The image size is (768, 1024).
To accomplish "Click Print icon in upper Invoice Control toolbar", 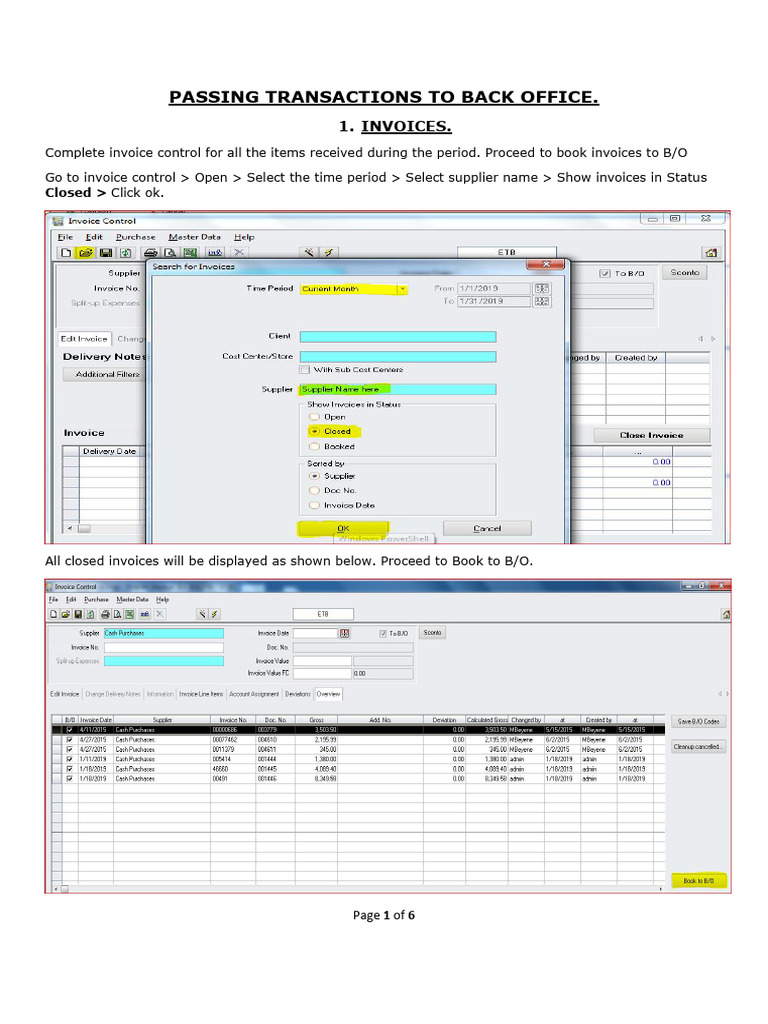I will tap(150, 253).
